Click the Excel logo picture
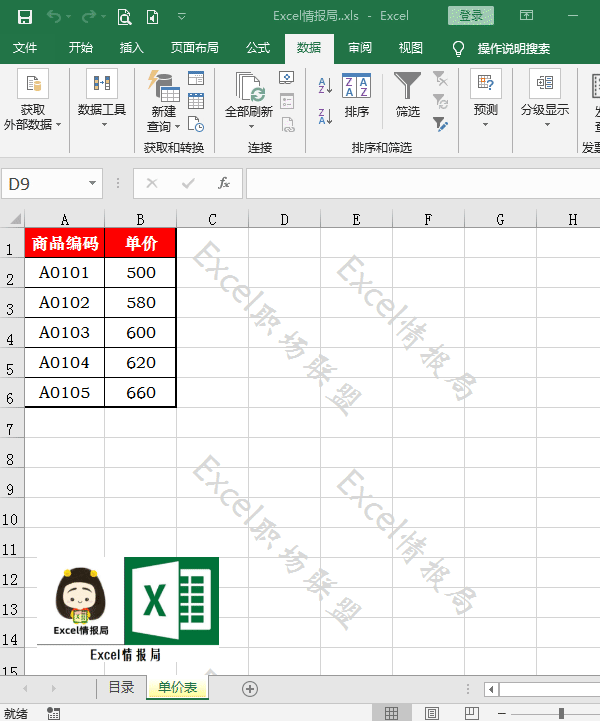The height and width of the screenshot is (721, 600). tap(171, 601)
